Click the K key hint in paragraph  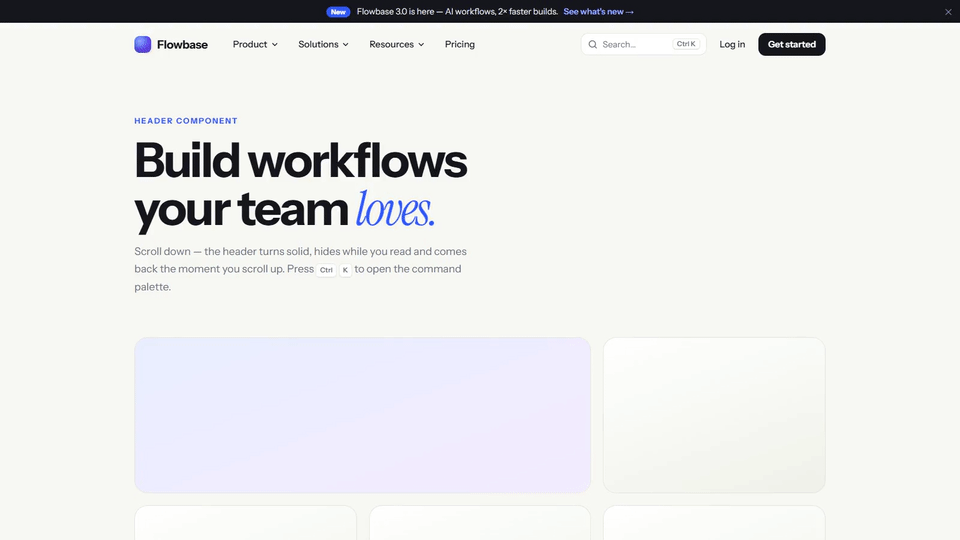(345, 269)
